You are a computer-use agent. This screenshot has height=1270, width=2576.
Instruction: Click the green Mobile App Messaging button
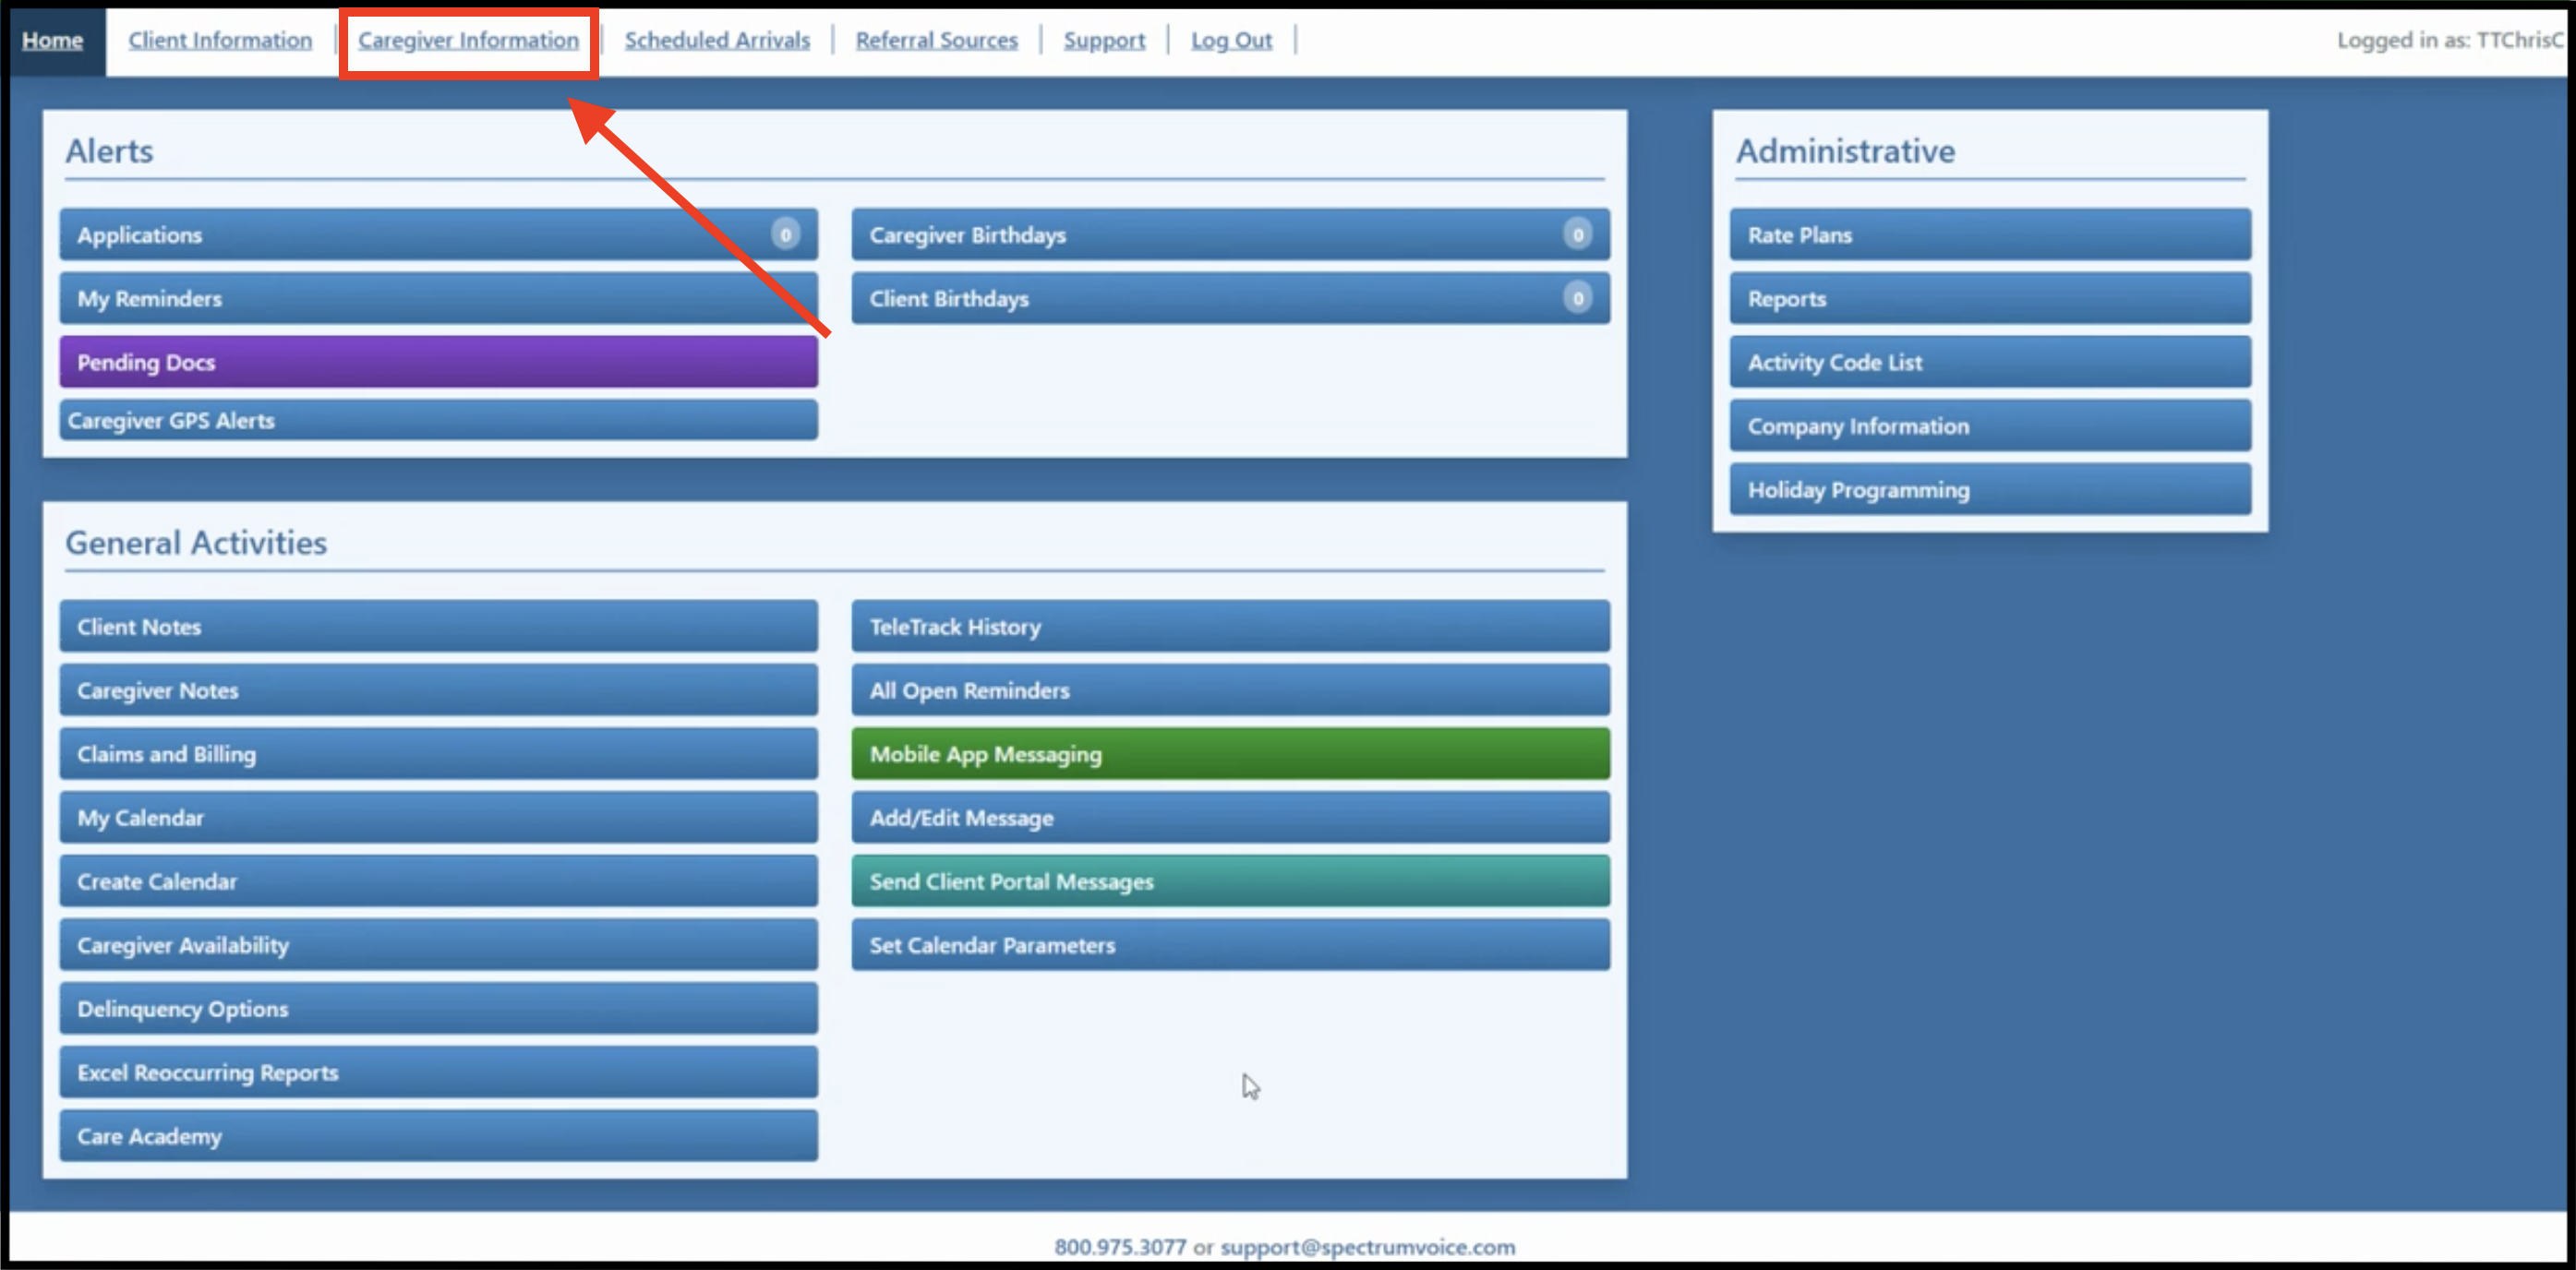[1230, 754]
